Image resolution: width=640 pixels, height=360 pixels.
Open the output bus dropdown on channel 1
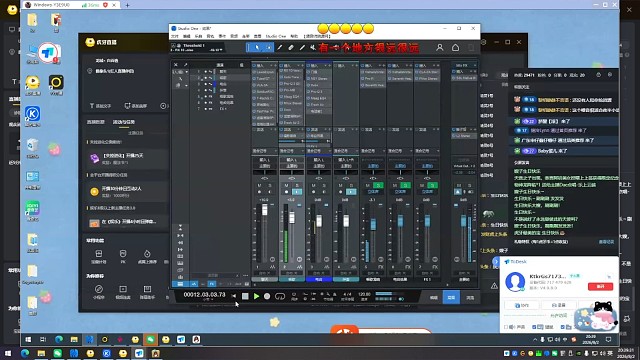click(264, 166)
